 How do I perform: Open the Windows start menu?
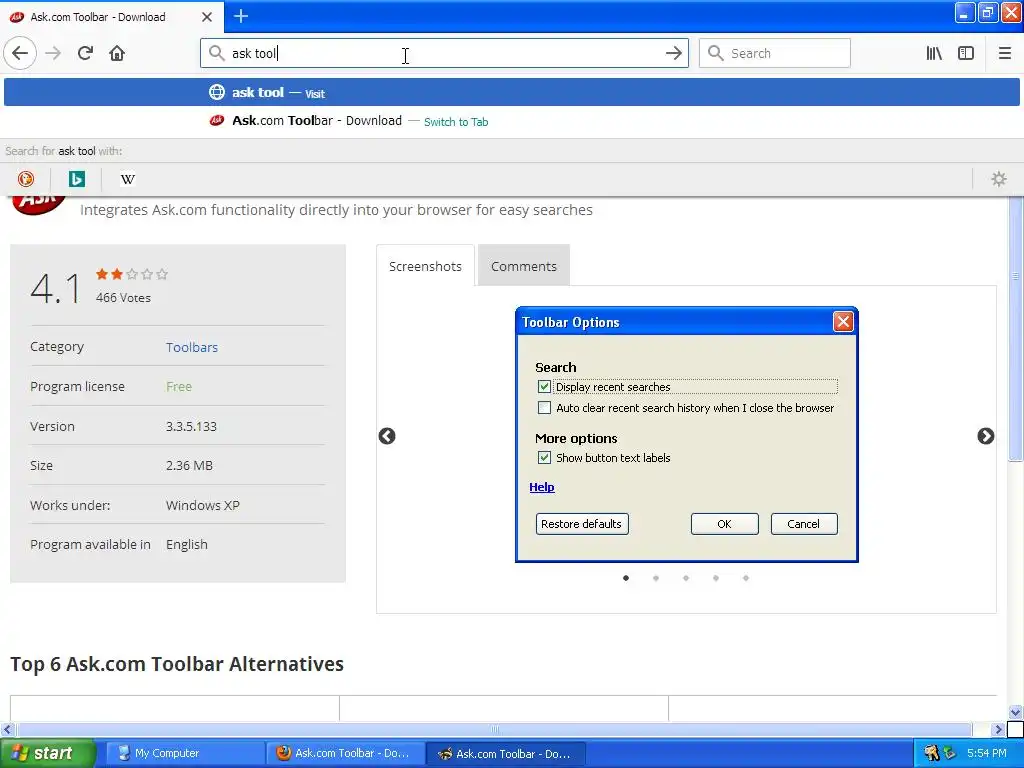click(47, 753)
